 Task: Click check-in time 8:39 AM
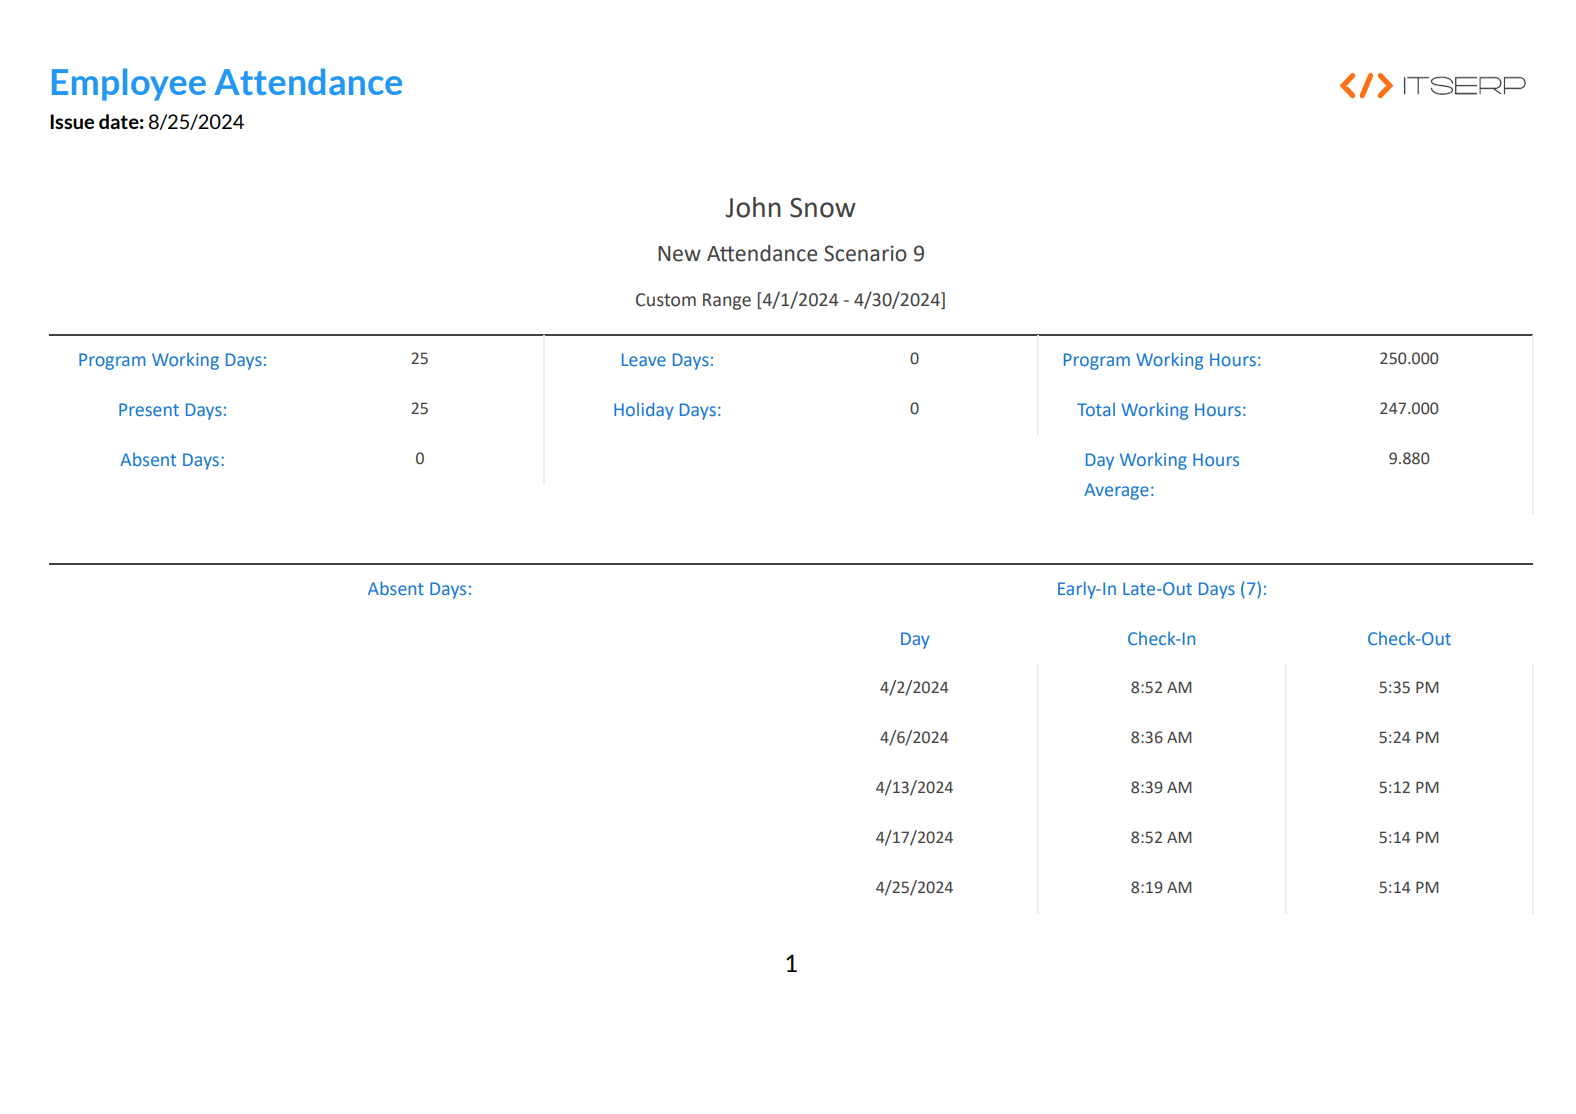pos(1162,788)
